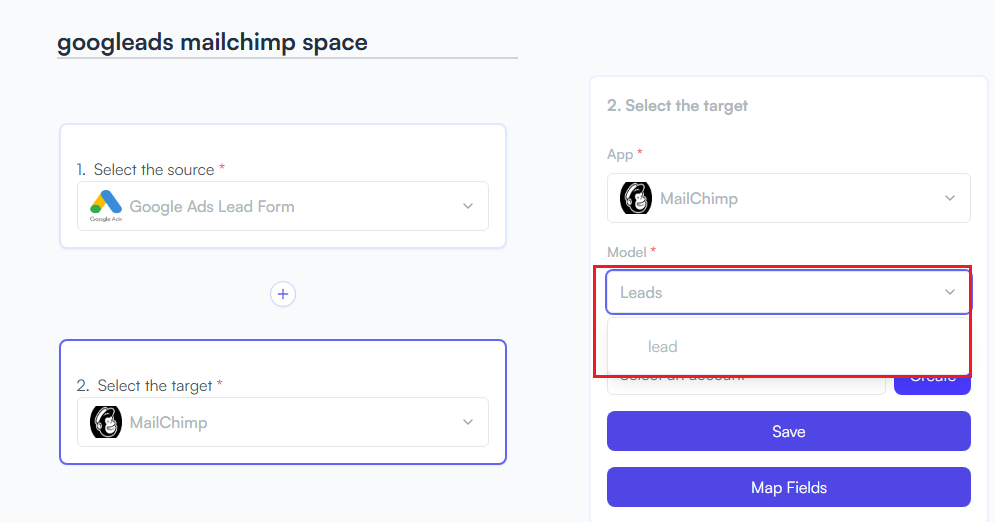This screenshot has height=522, width=995.
Task: Click the Google Ads logo in source field
Action: 105,206
